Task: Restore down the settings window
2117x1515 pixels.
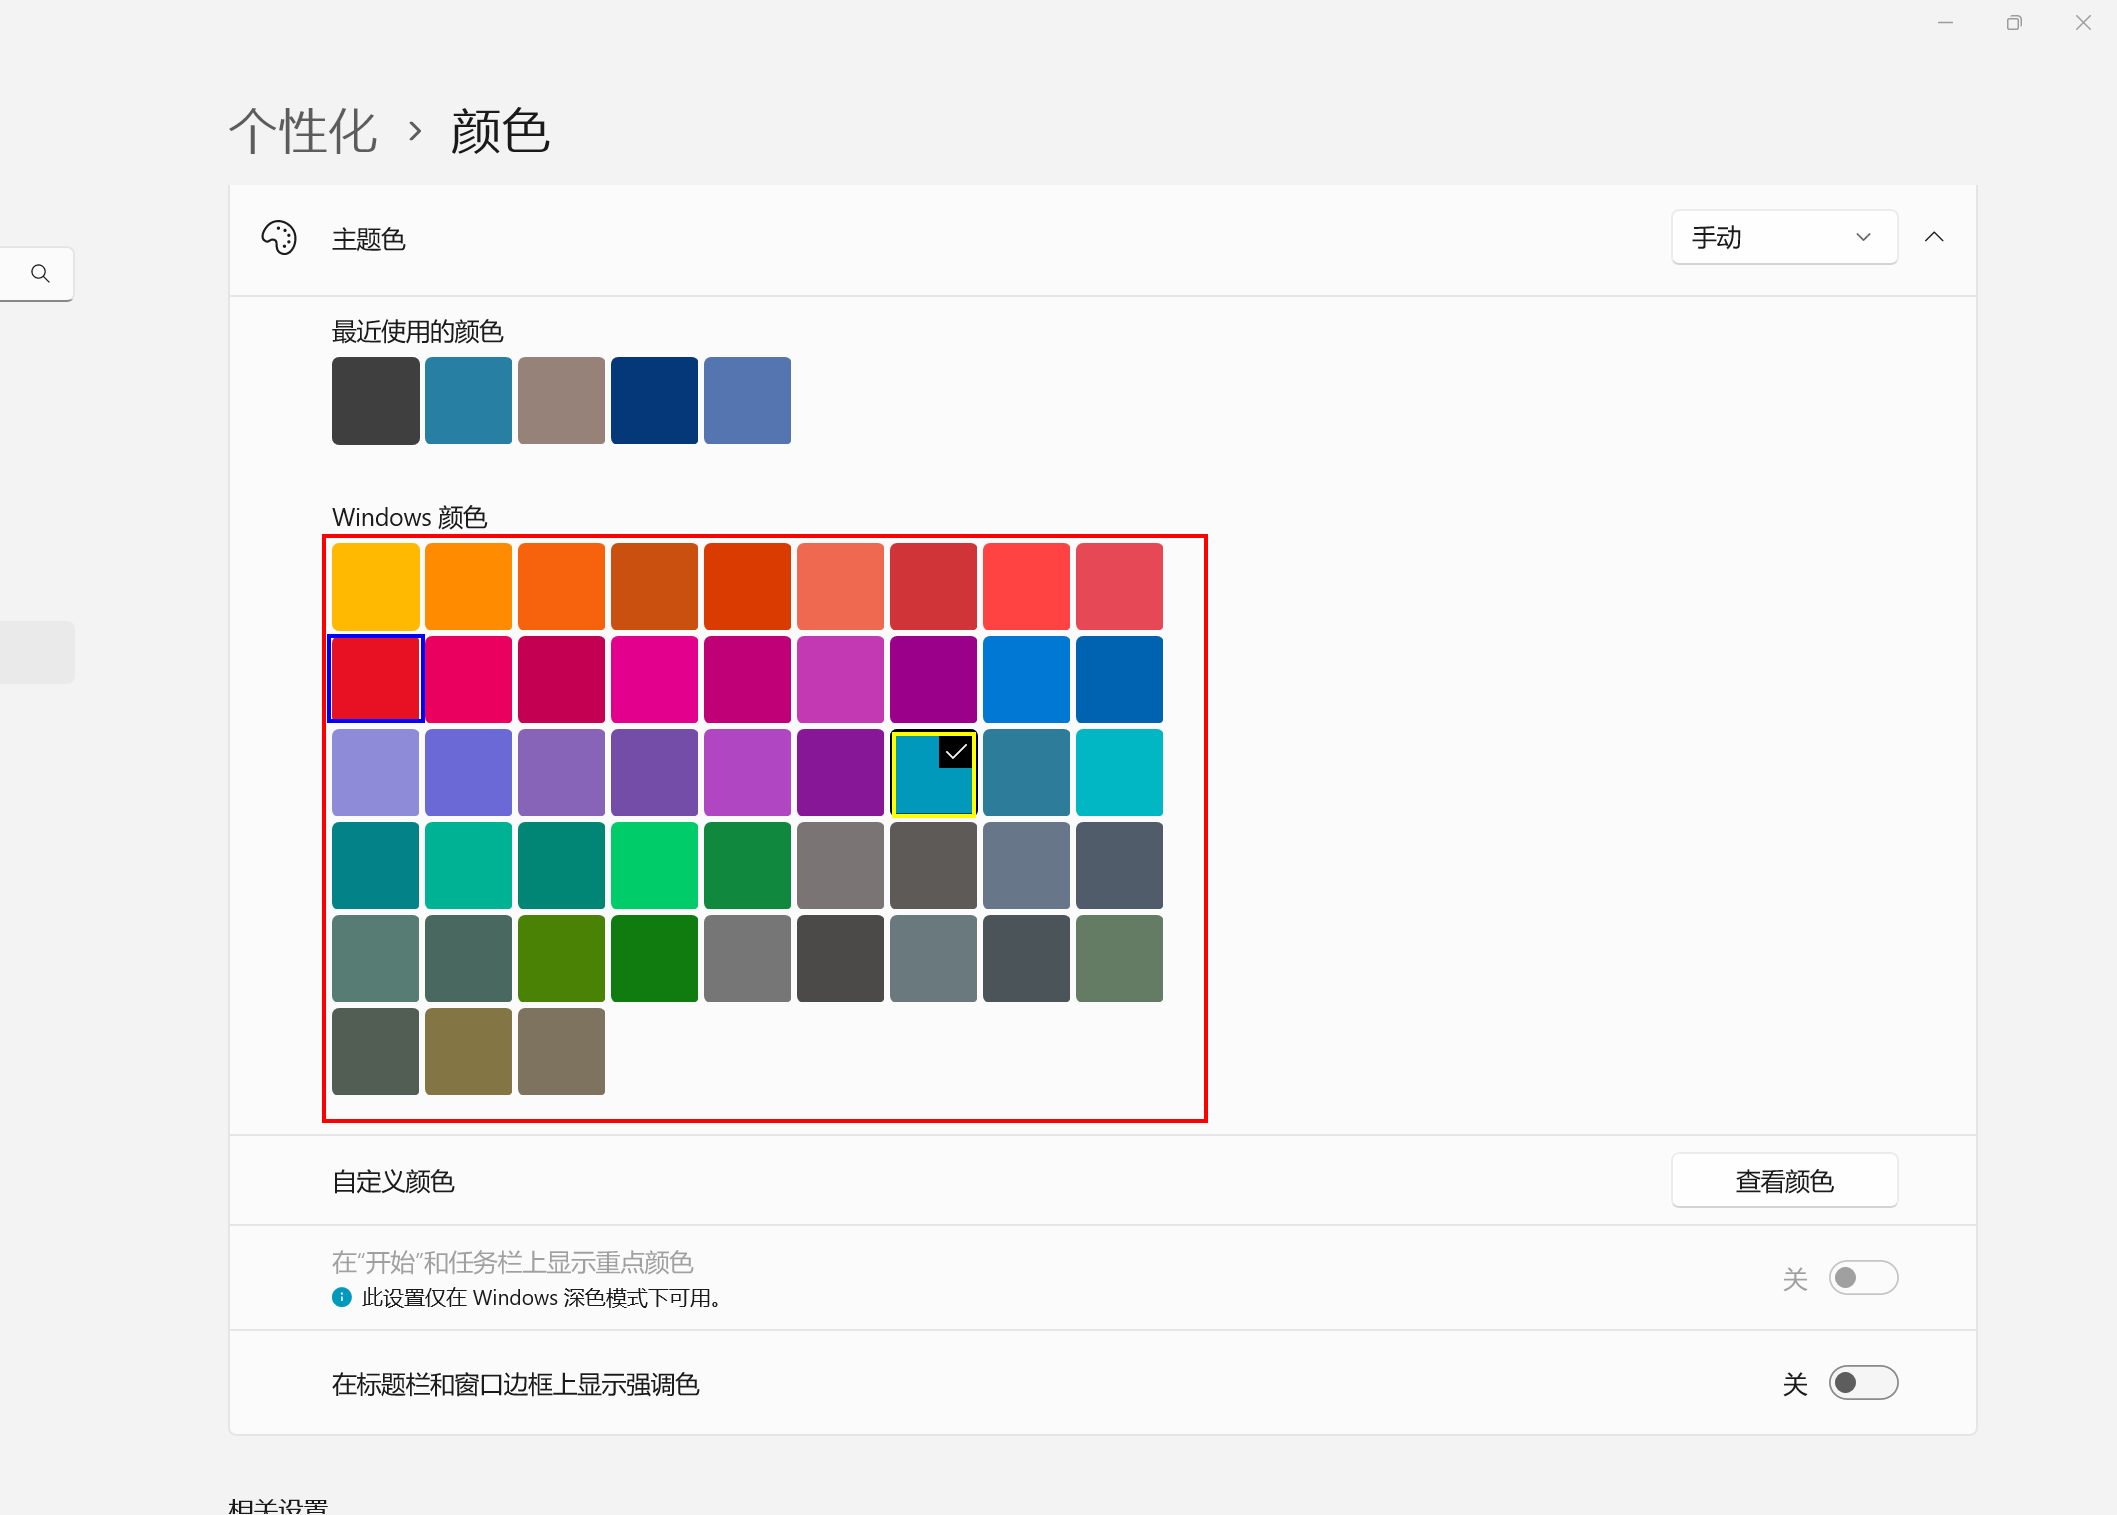Action: pos(2014,22)
